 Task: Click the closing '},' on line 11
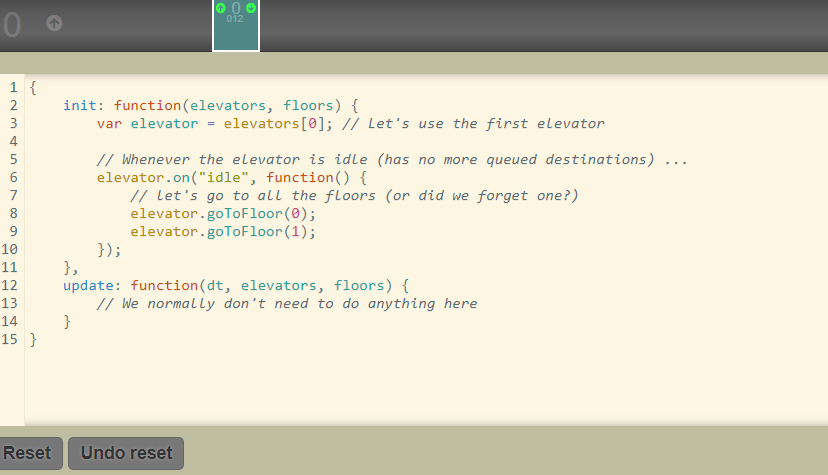pos(71,268)
